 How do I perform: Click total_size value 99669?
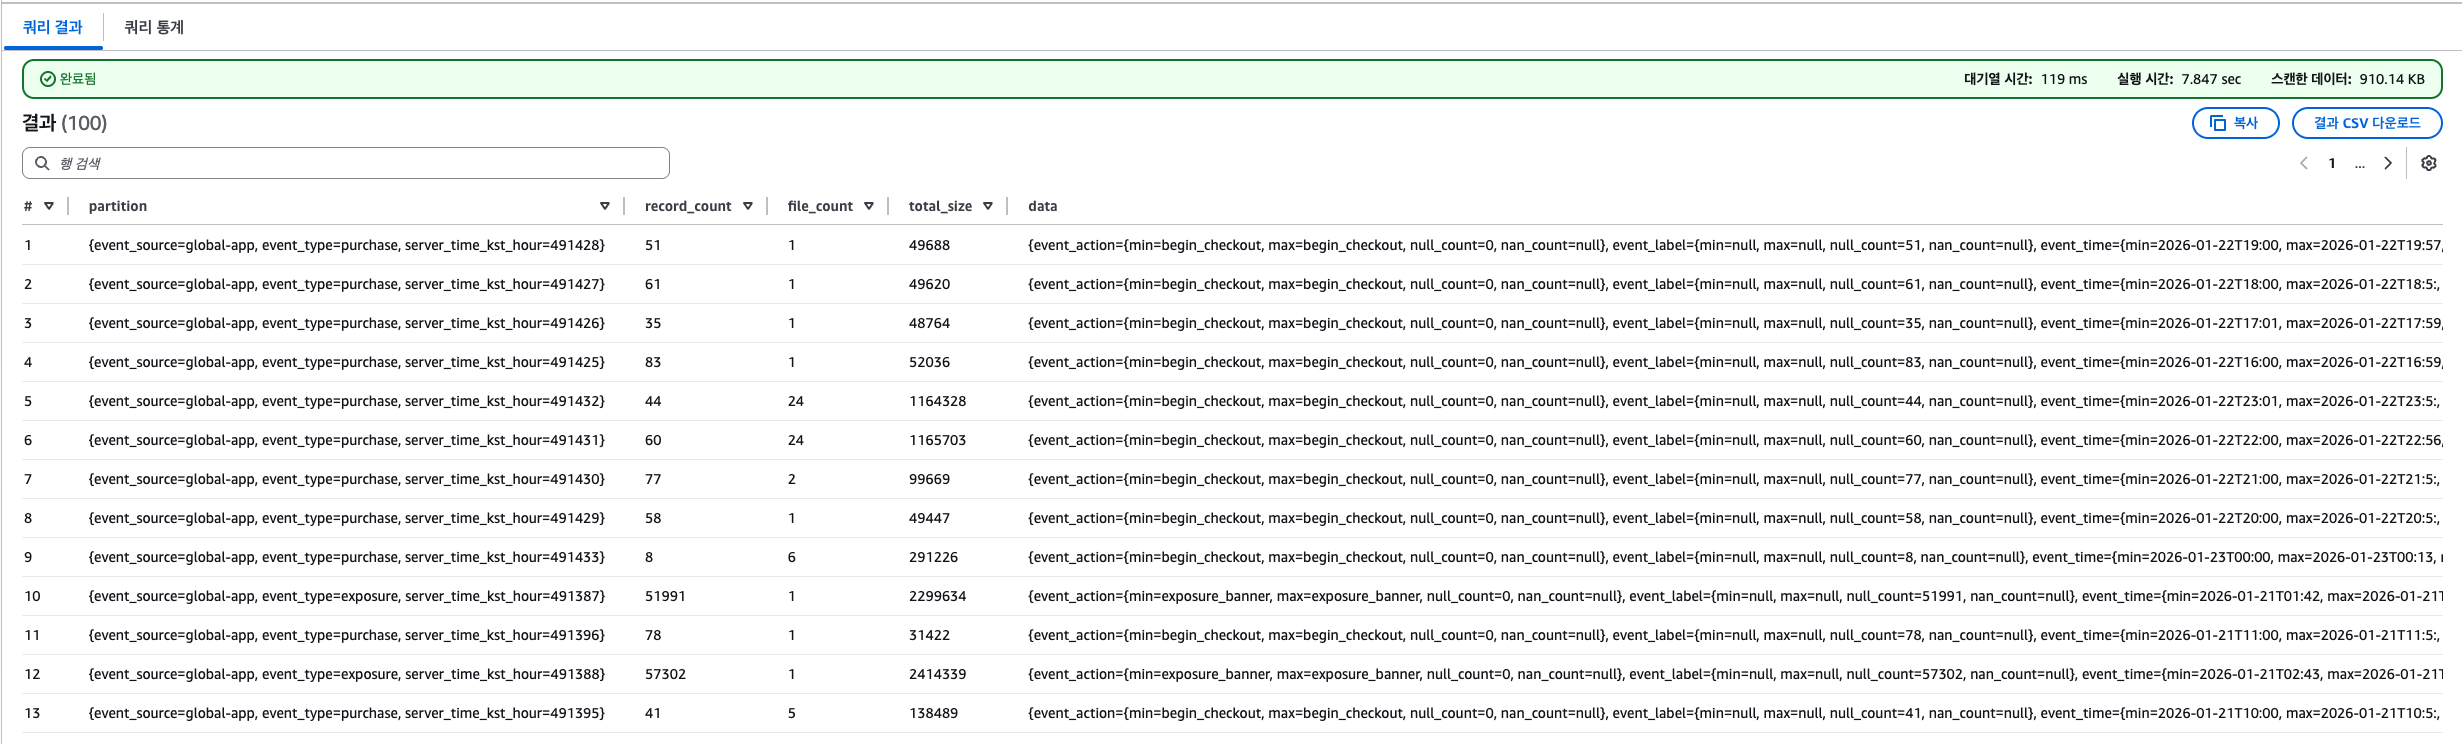point(929,479)
